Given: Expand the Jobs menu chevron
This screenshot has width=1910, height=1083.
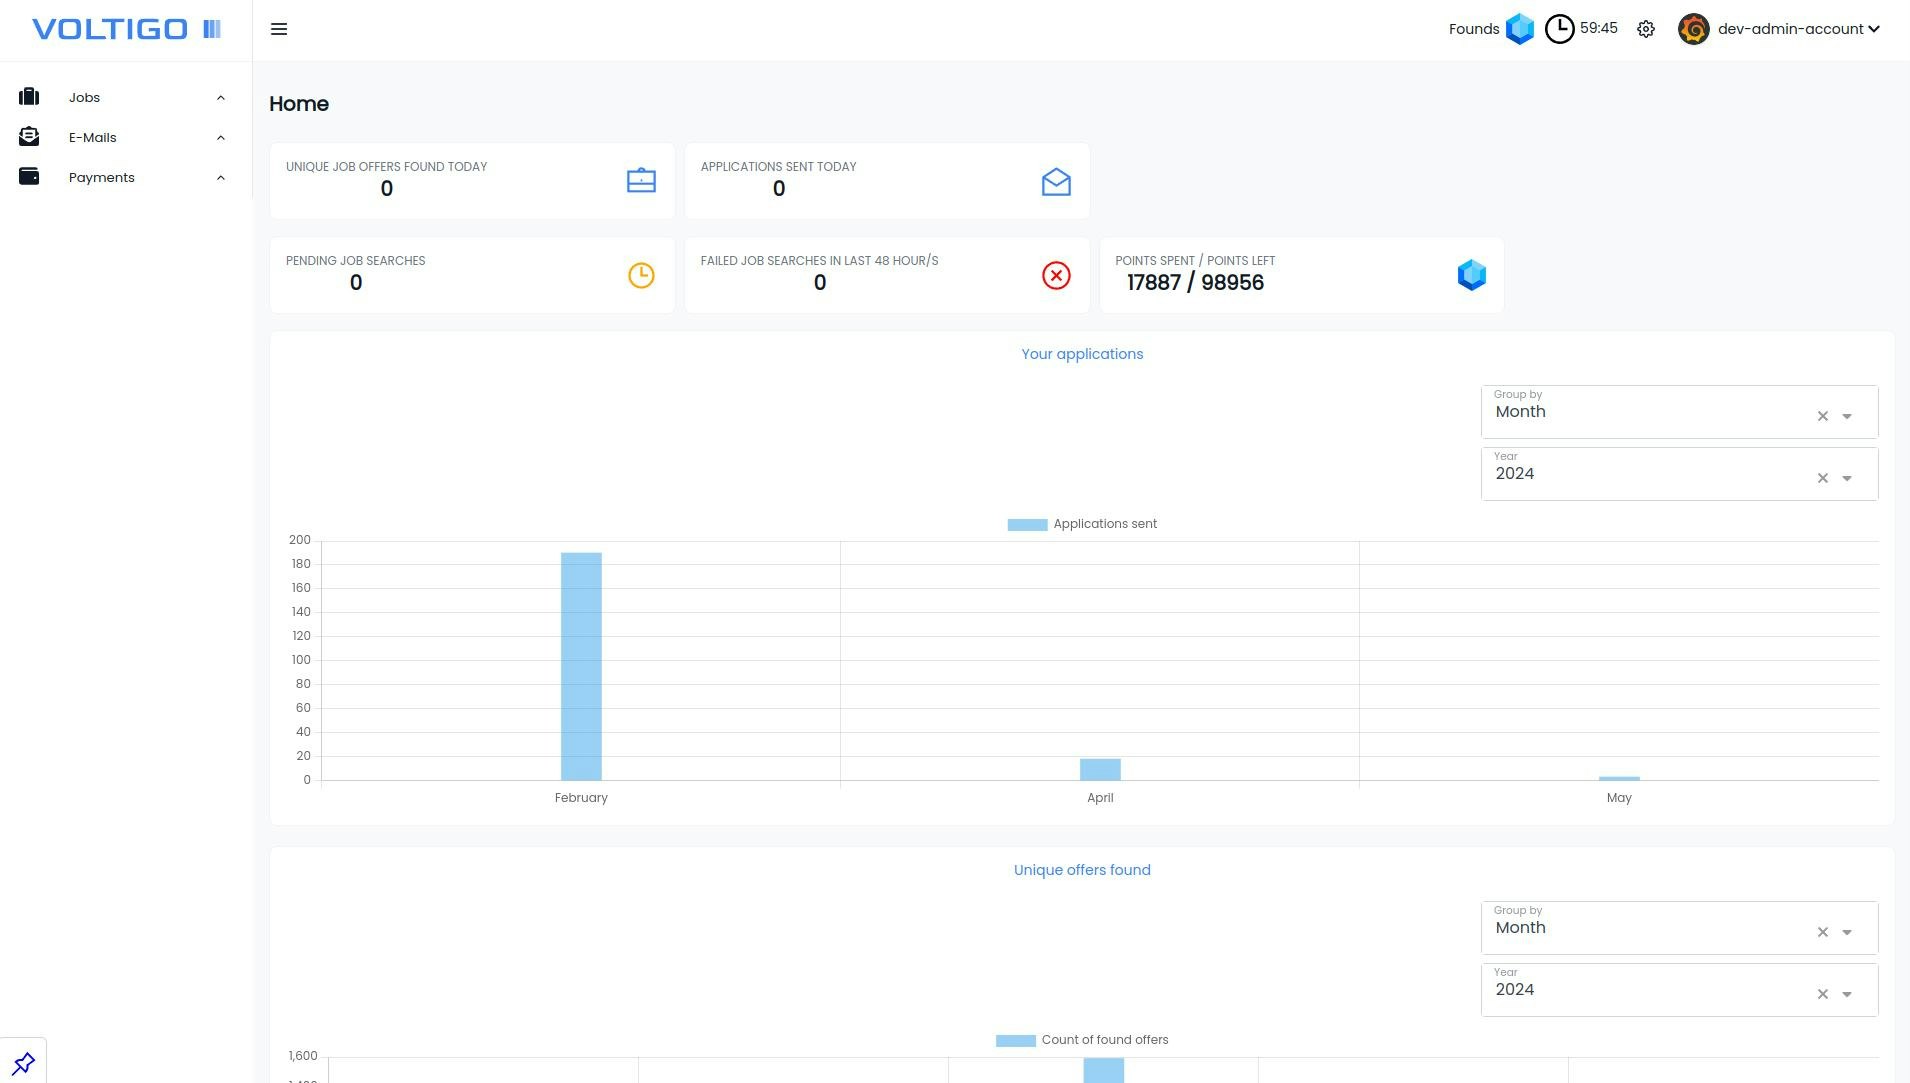Looking at the screenshot, I should coord(221,97).
